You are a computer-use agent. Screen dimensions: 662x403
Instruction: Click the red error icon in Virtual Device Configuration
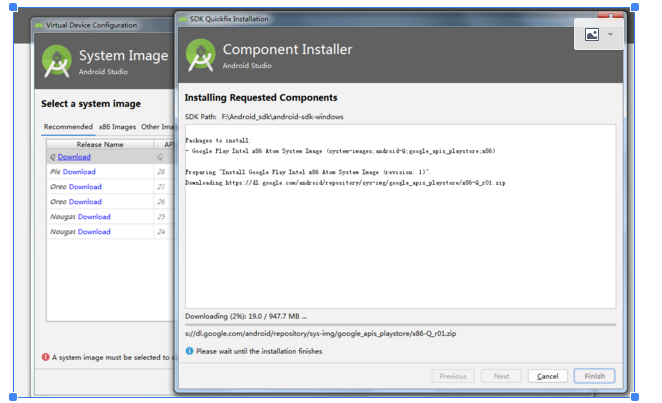point(46,357)
